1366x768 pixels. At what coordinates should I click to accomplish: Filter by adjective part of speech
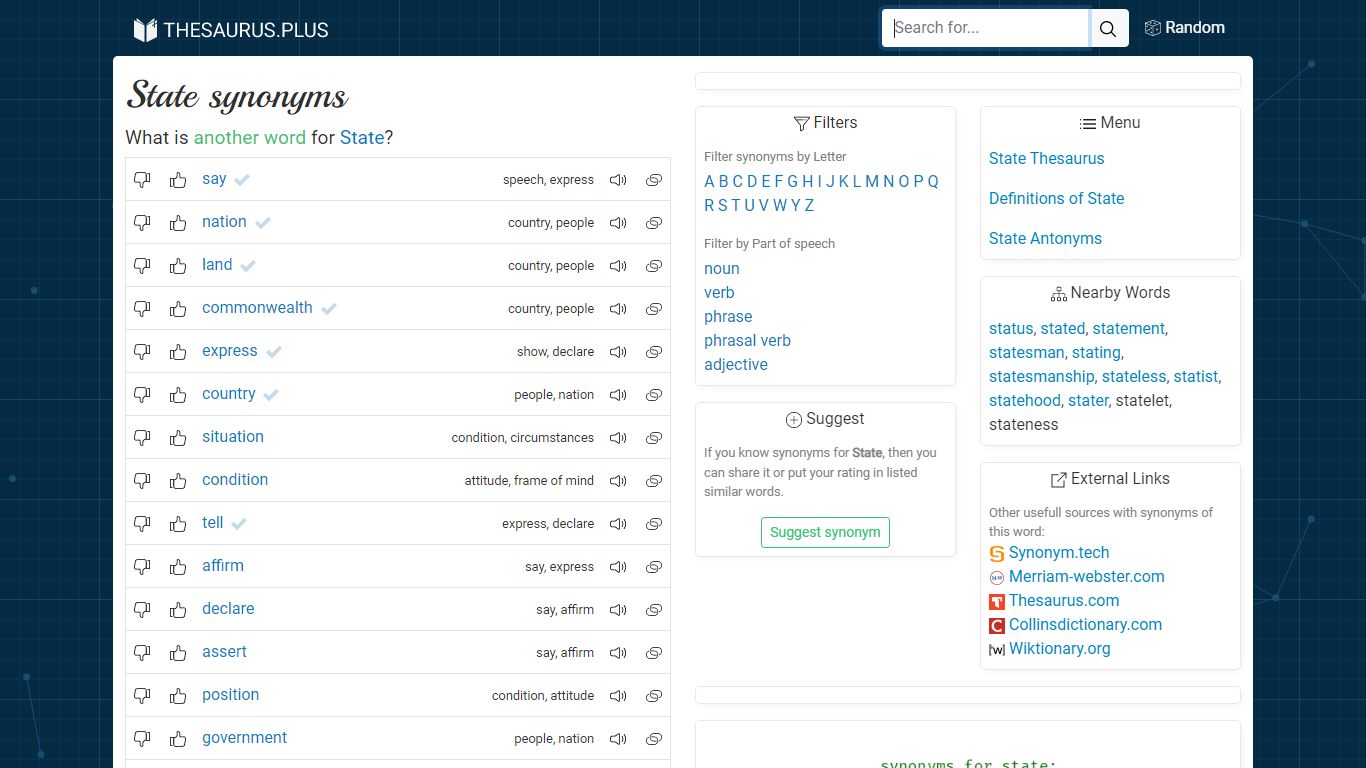tap(736, 364)
